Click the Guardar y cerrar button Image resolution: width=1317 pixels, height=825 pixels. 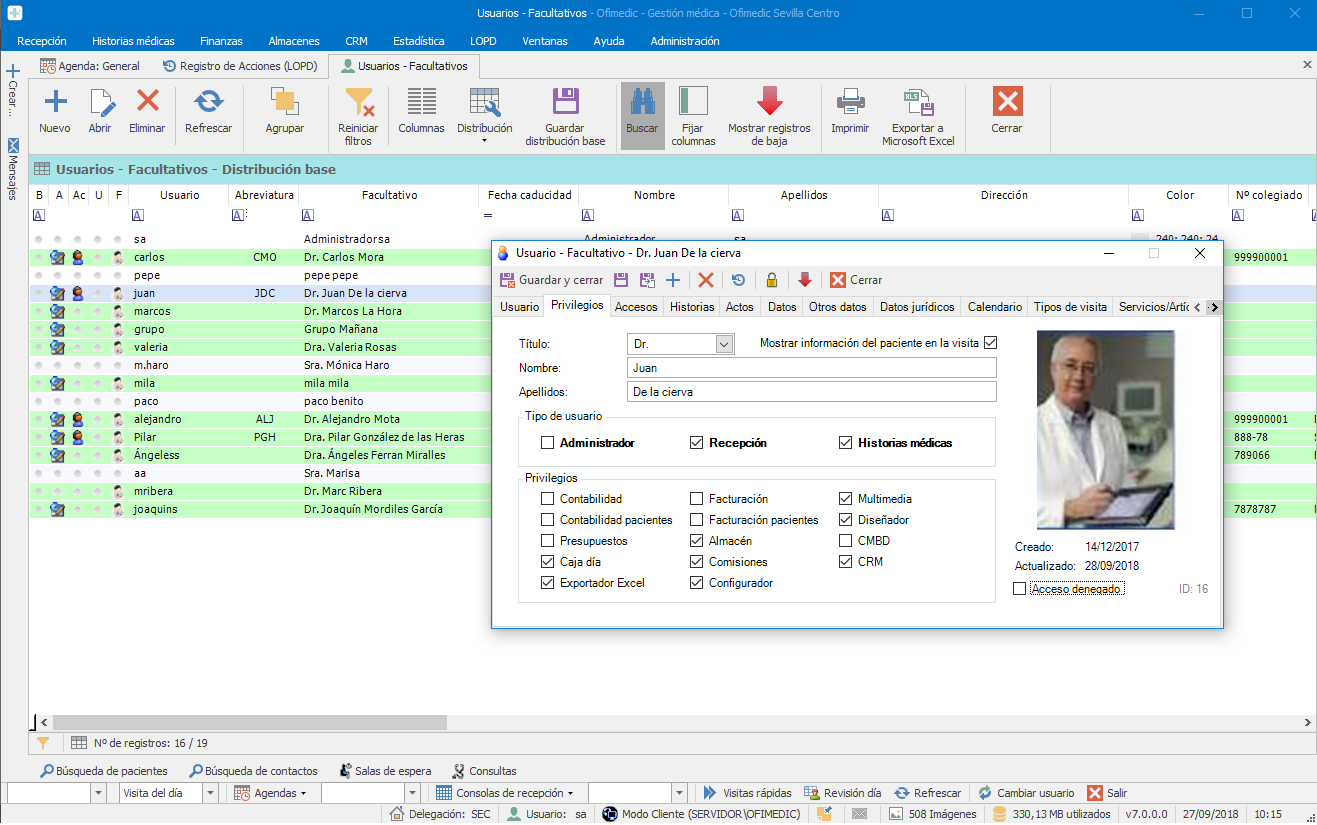click(551, 281)
